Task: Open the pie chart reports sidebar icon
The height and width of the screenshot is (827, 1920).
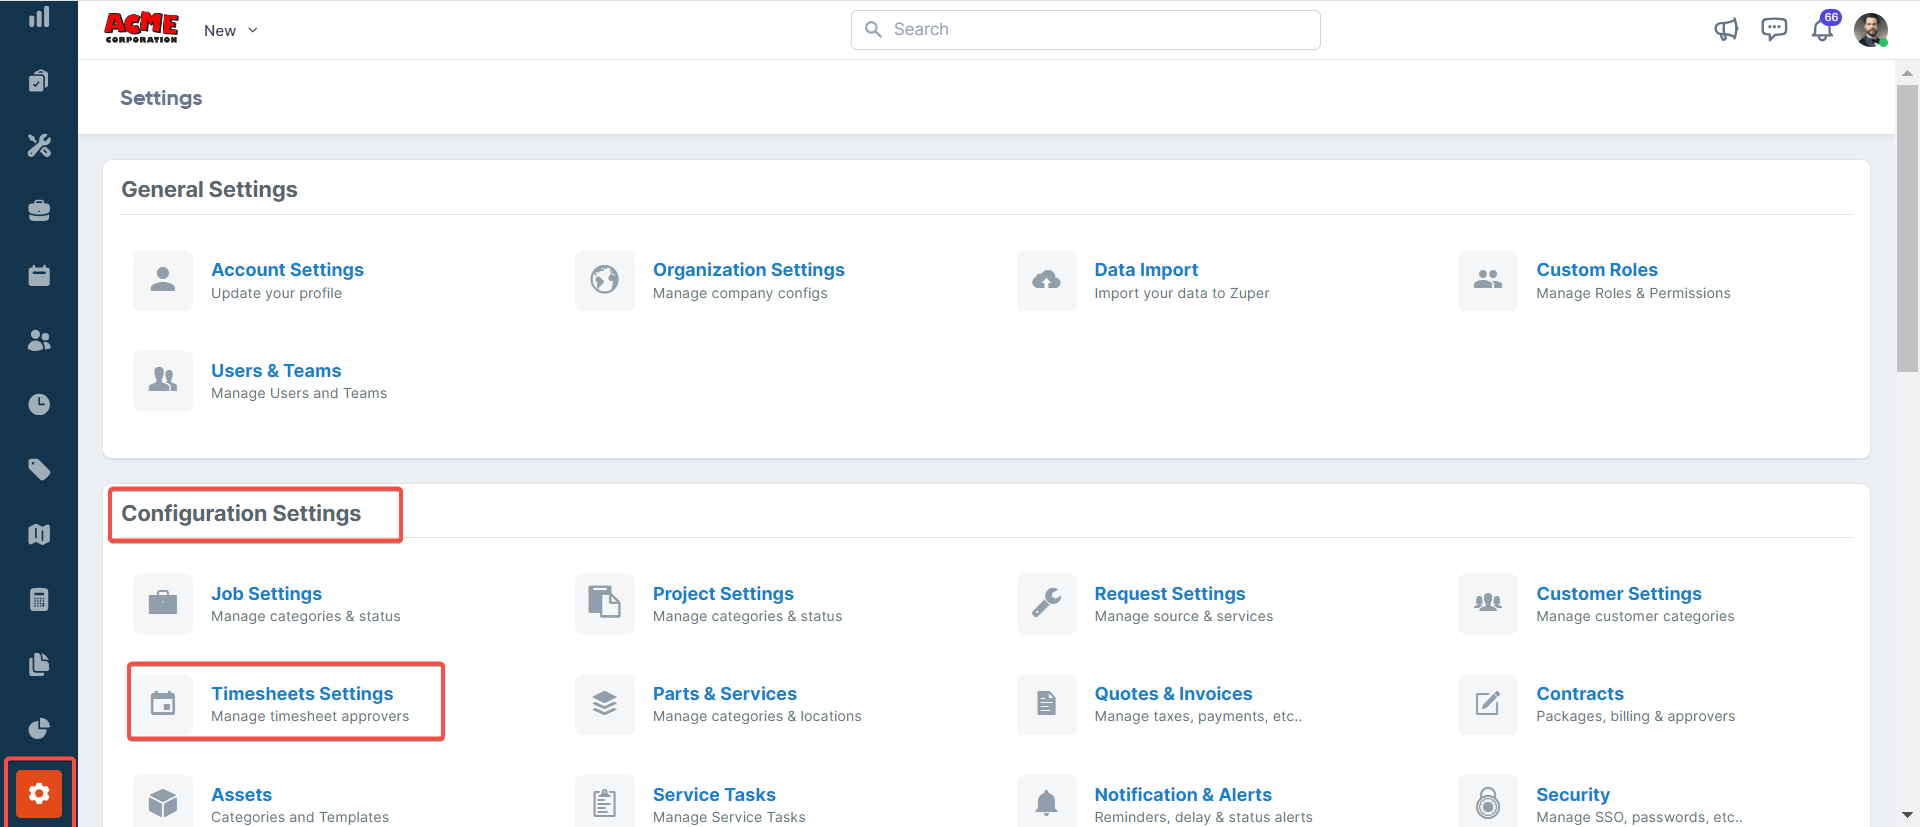Action: [x=39, y=729]
